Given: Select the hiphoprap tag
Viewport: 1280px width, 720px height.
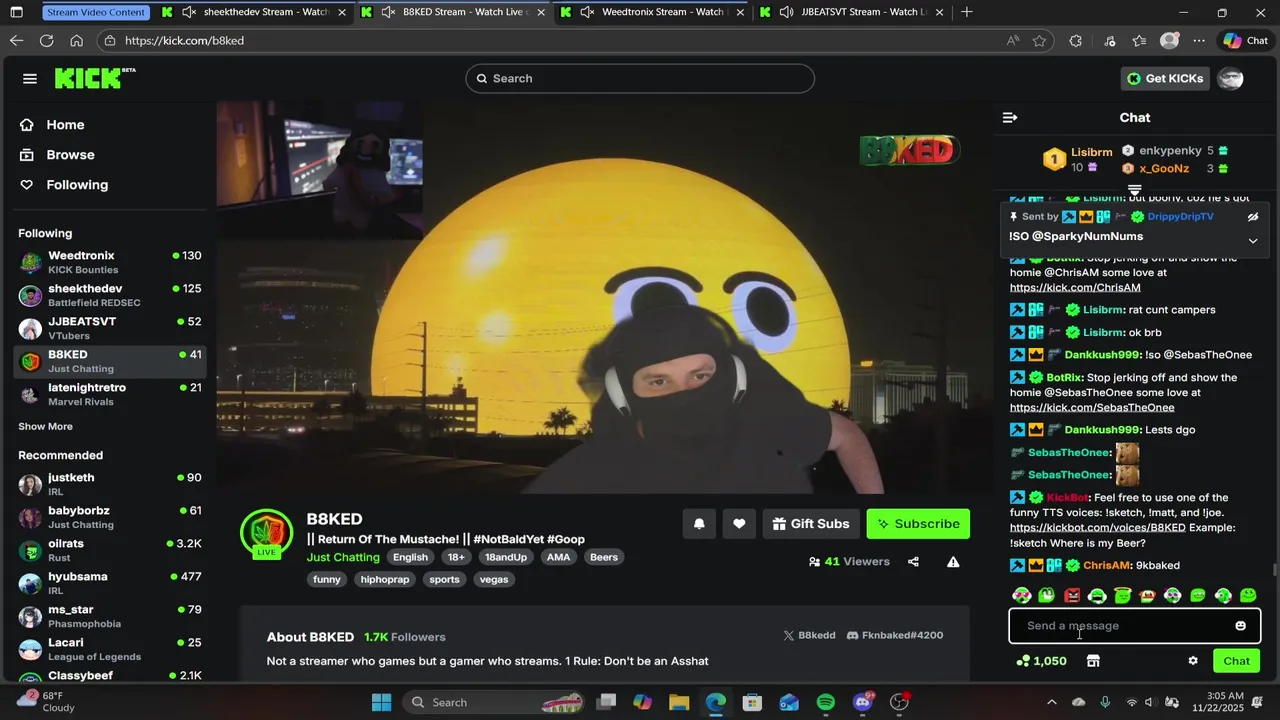Looking at the screenshot, I should [385, 580].
